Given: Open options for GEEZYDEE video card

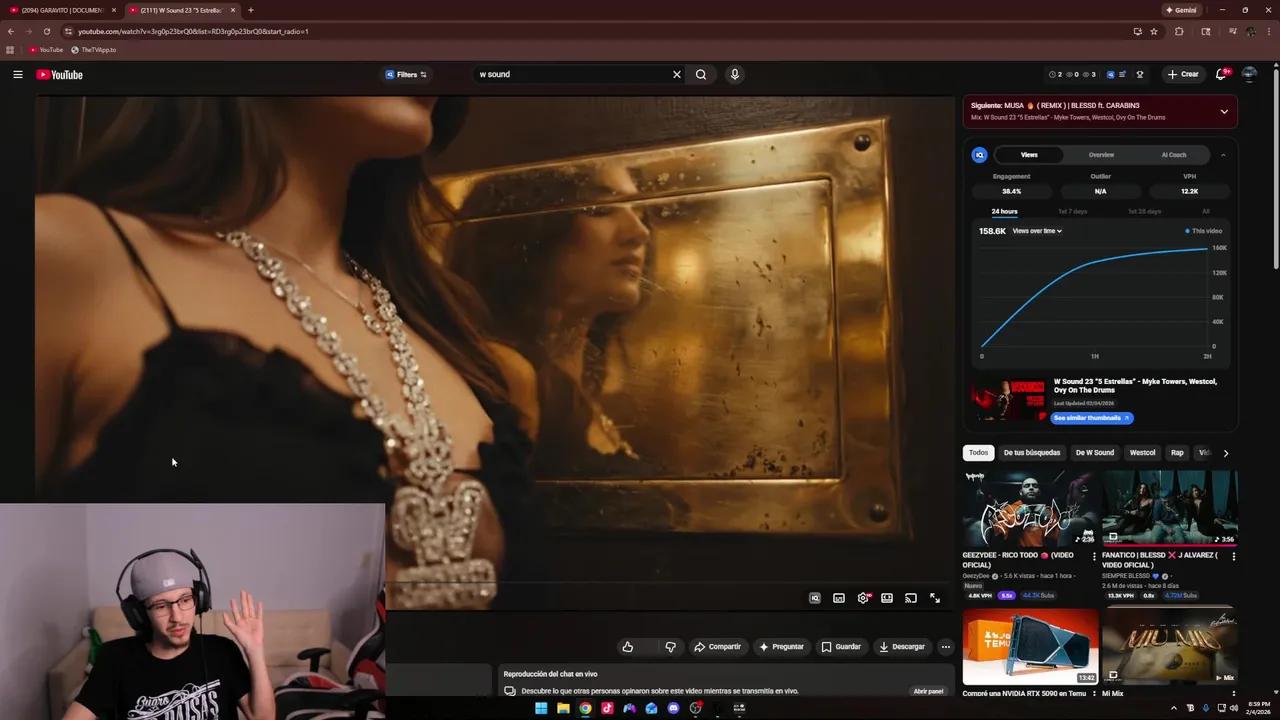Looking at the screenshot, I should pyautogui.click(x=1094, y=556).
